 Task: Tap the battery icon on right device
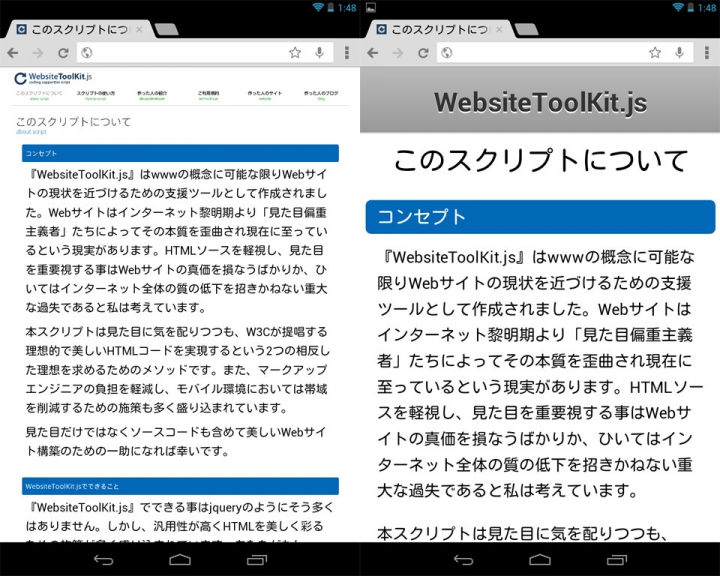point(691,7)
